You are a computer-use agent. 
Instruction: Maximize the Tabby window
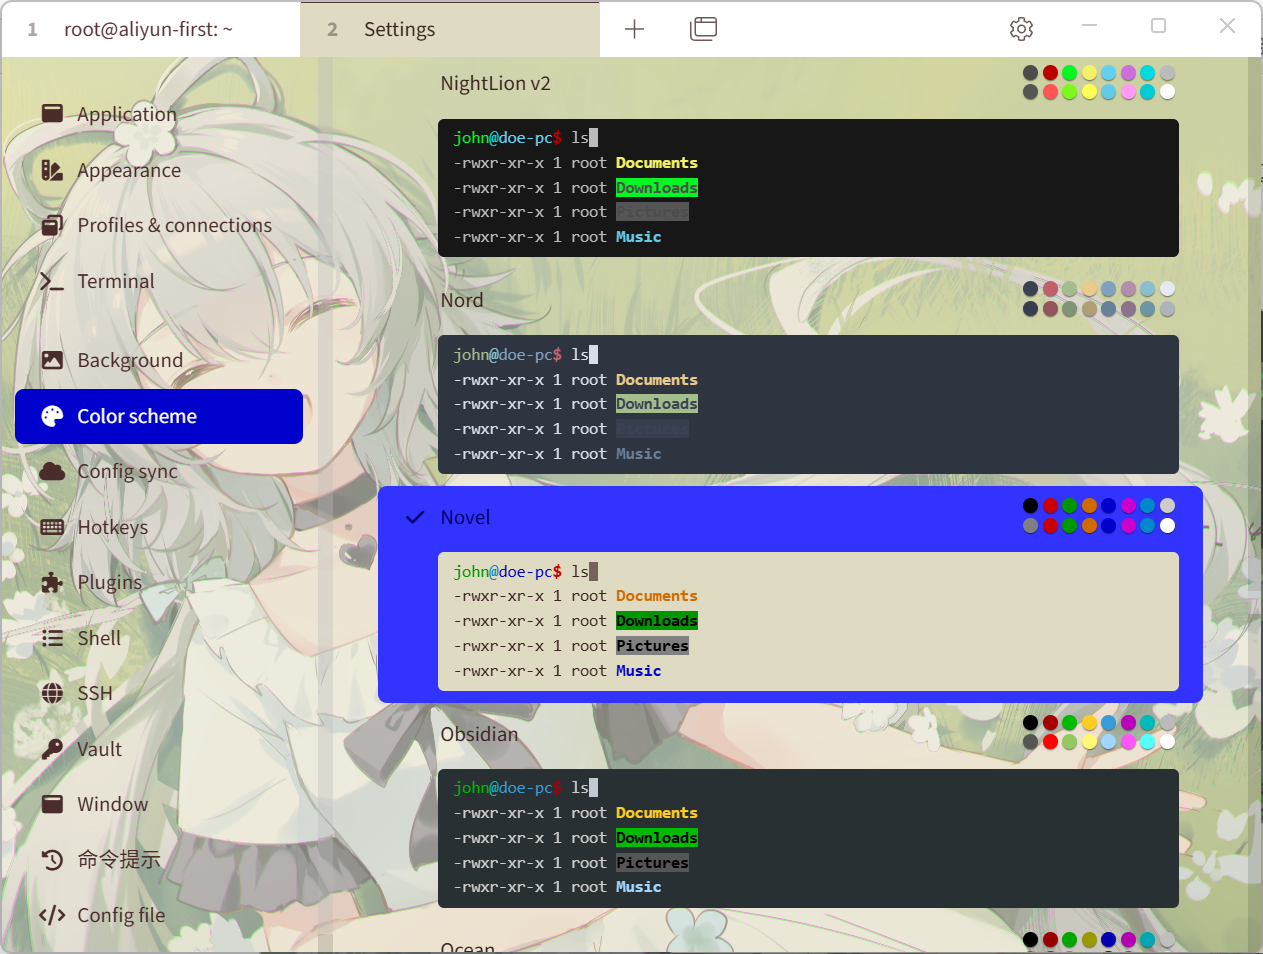(x=1159, y=25)
